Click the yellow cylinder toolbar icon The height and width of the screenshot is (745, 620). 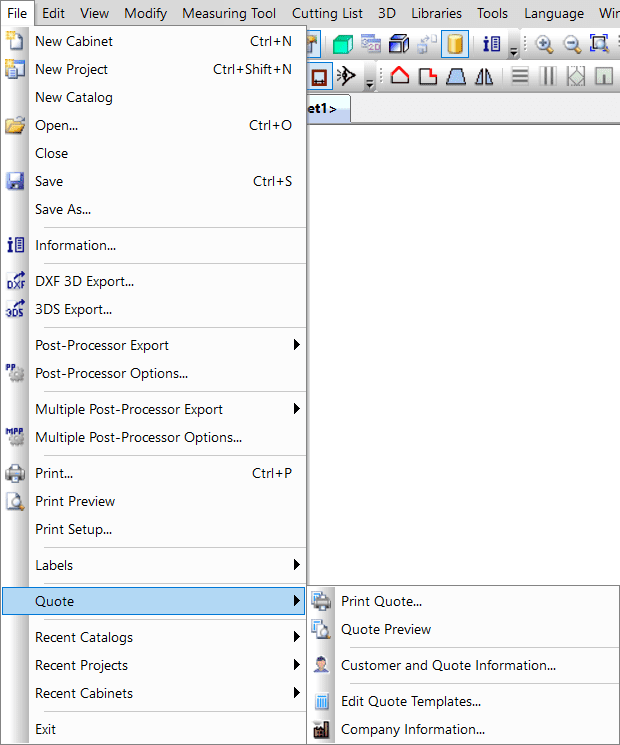pos(455,44)
